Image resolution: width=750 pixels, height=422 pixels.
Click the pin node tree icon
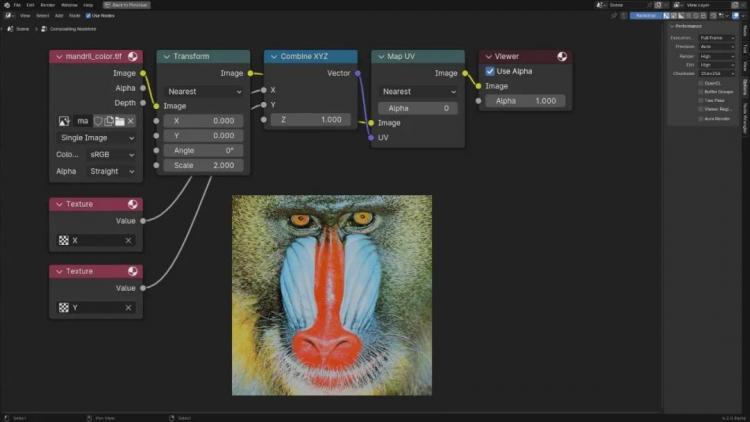pos(614,15)
